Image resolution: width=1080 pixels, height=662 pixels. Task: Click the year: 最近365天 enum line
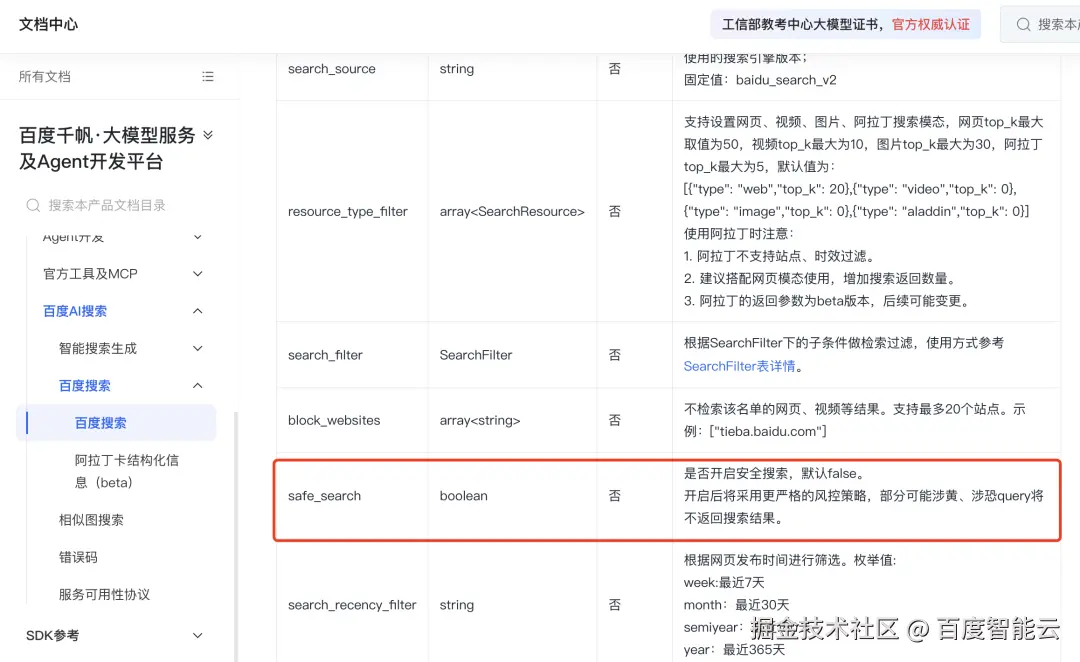[x=734, y=650]
